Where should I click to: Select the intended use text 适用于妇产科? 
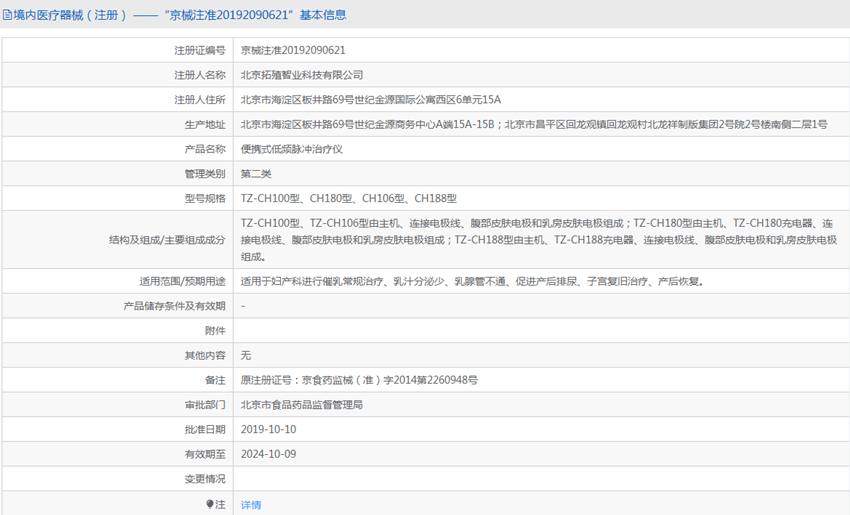tap(472, 281)
